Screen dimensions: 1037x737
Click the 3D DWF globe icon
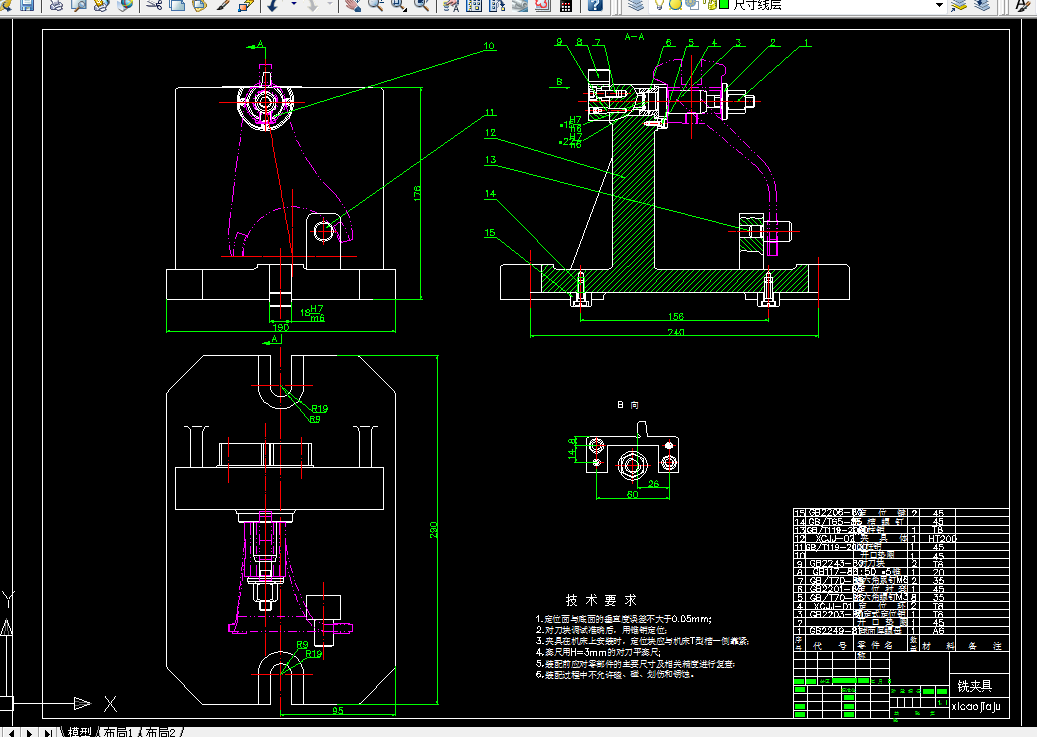click(124, 5)
